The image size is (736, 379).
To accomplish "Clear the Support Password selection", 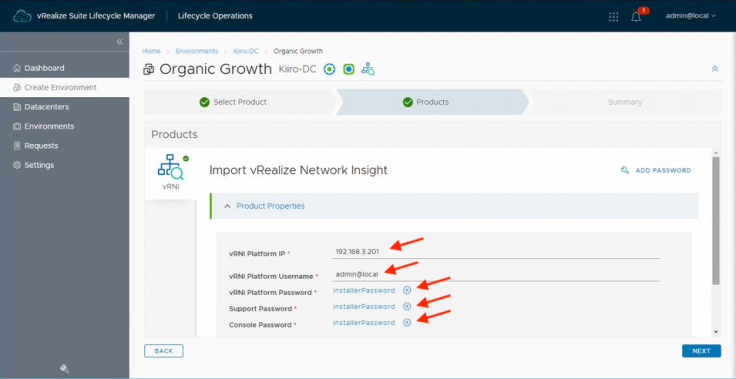I will tap(407, 306).
